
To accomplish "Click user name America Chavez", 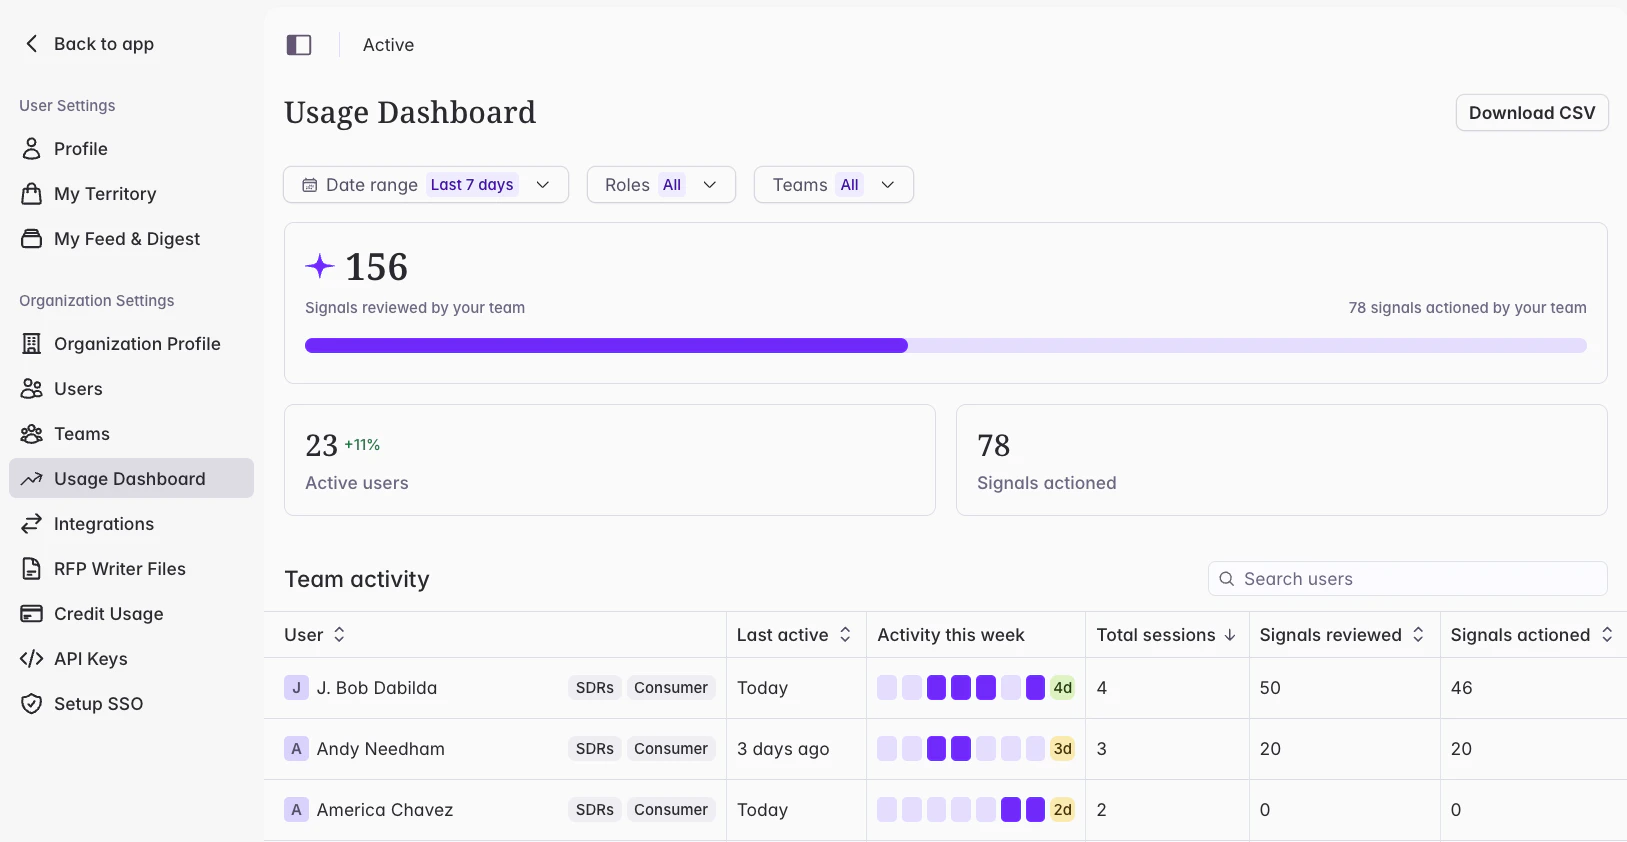I will coord(385,810).
